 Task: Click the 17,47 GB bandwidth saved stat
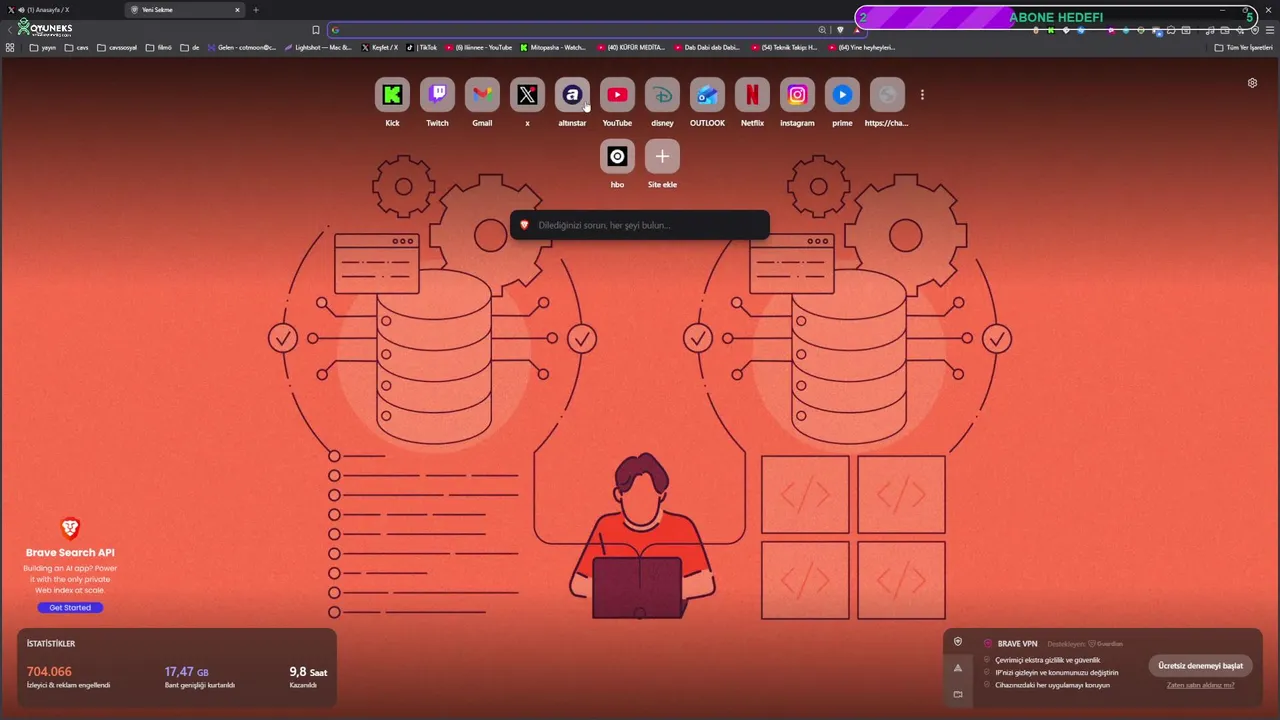tap(200, 677)
